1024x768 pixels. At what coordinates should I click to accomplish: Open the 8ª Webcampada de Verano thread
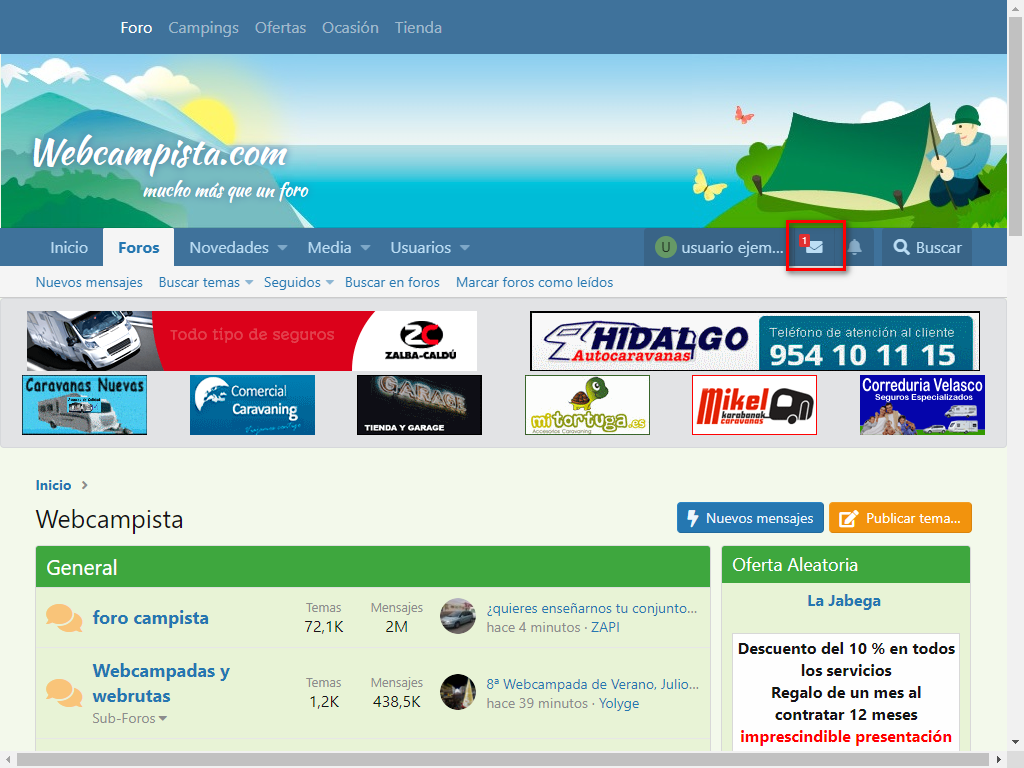pos(592,684)
